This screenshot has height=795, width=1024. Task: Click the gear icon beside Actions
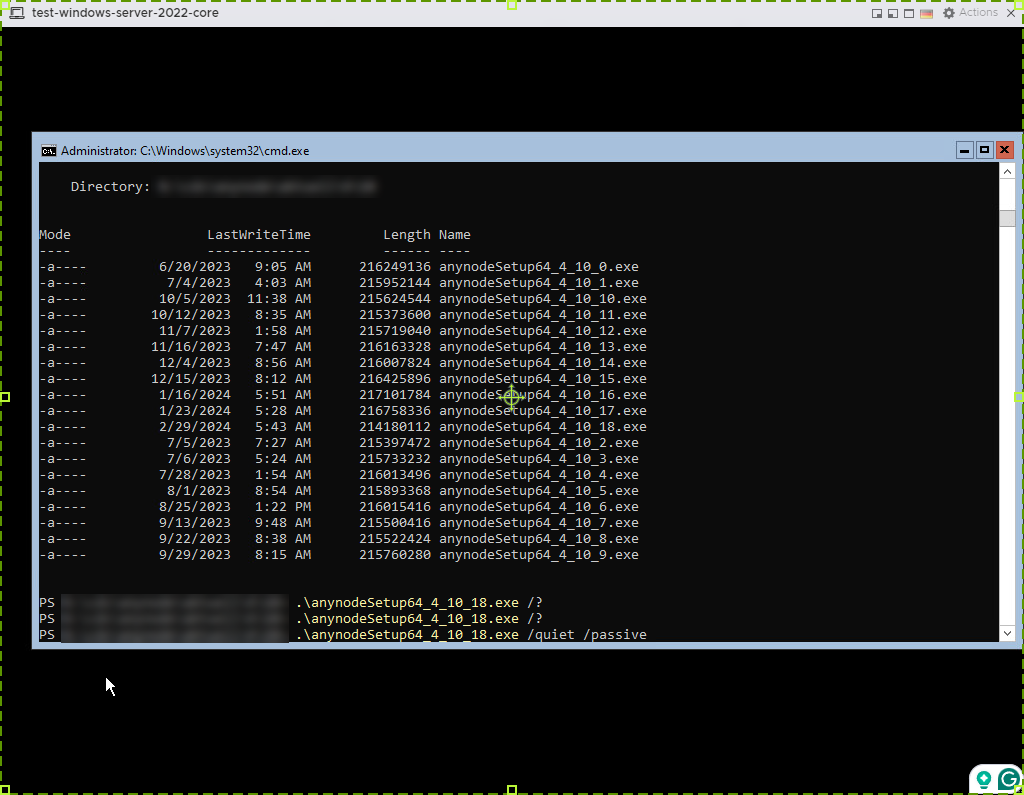pos(948,13)
